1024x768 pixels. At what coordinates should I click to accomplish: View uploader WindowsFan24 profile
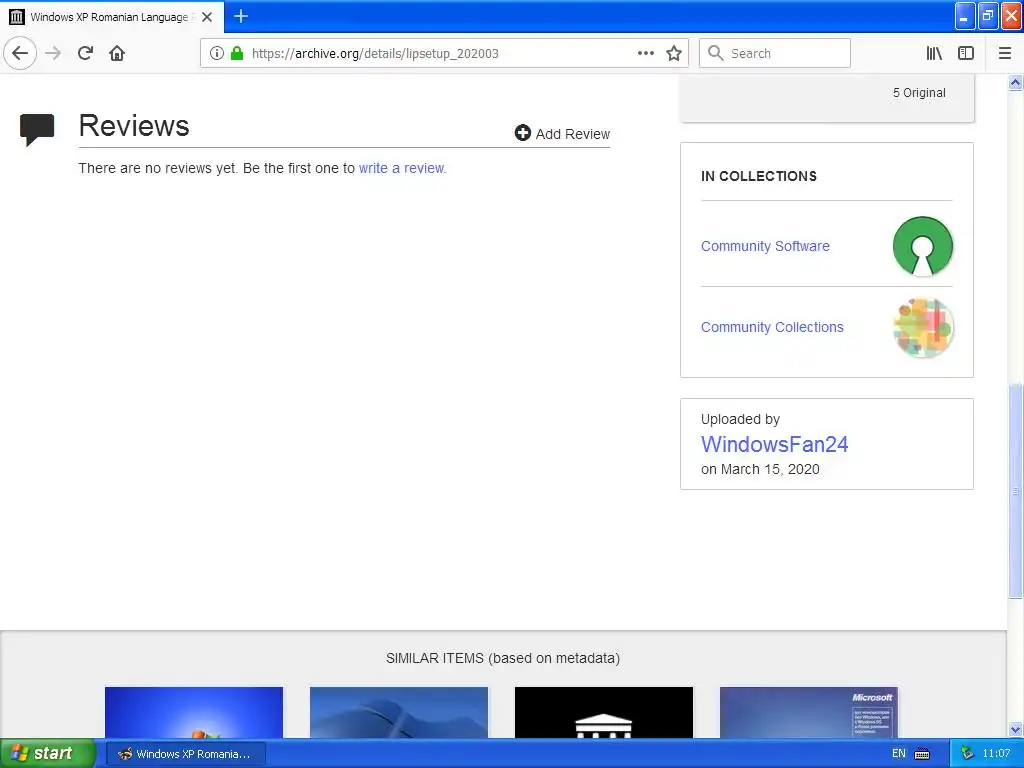click(x=774, y=444)
